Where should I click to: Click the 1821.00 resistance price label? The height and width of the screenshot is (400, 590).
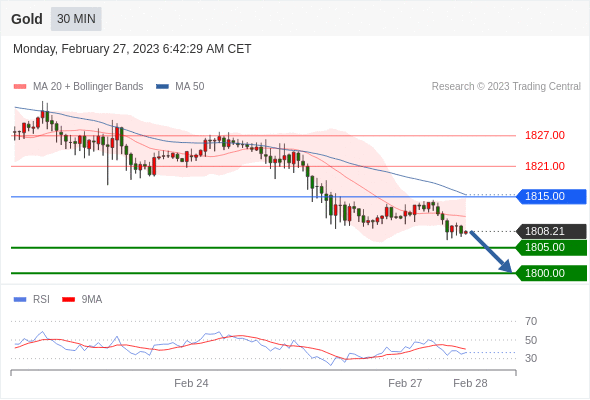[545, 166]
